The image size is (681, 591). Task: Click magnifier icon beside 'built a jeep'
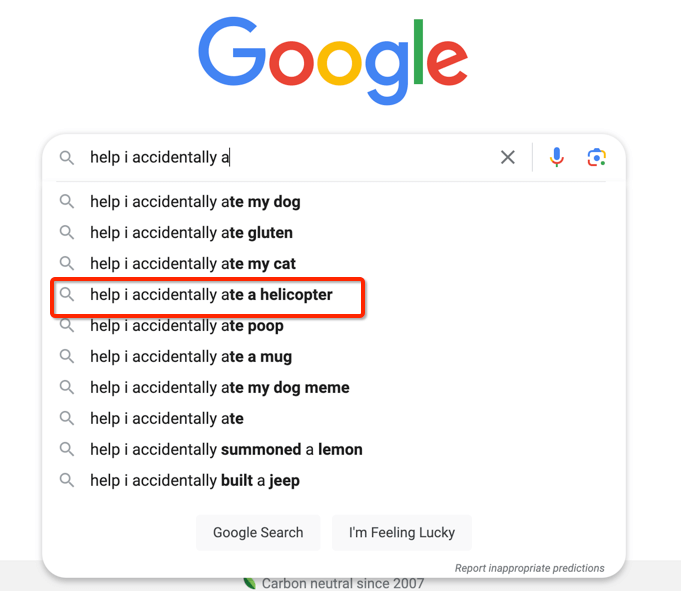(x=66, y=480)
